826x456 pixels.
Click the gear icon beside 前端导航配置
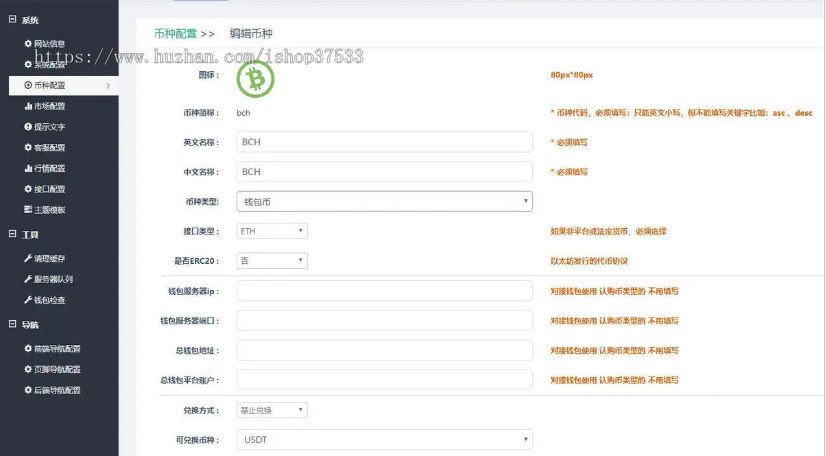28,349
